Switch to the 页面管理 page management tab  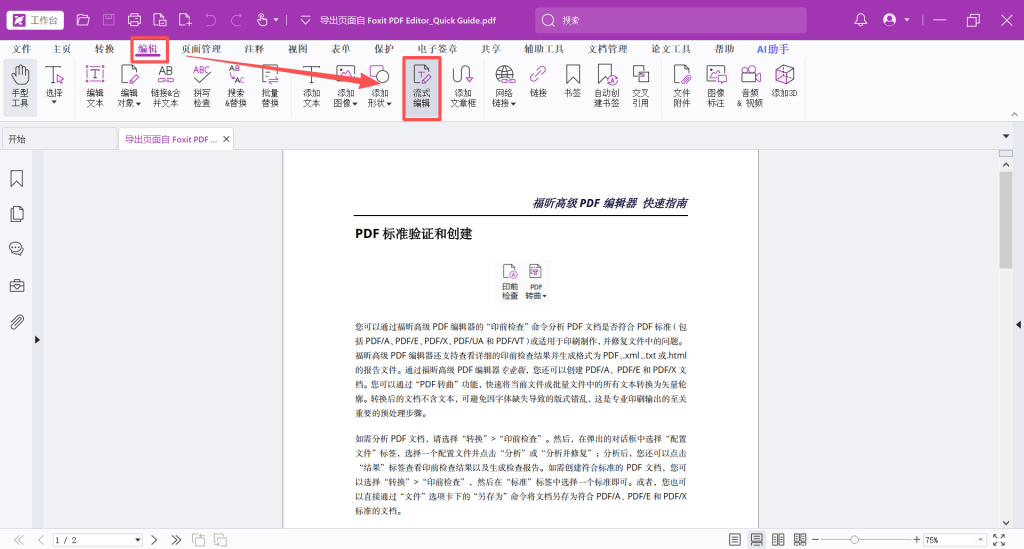click(x=201, y=49)
